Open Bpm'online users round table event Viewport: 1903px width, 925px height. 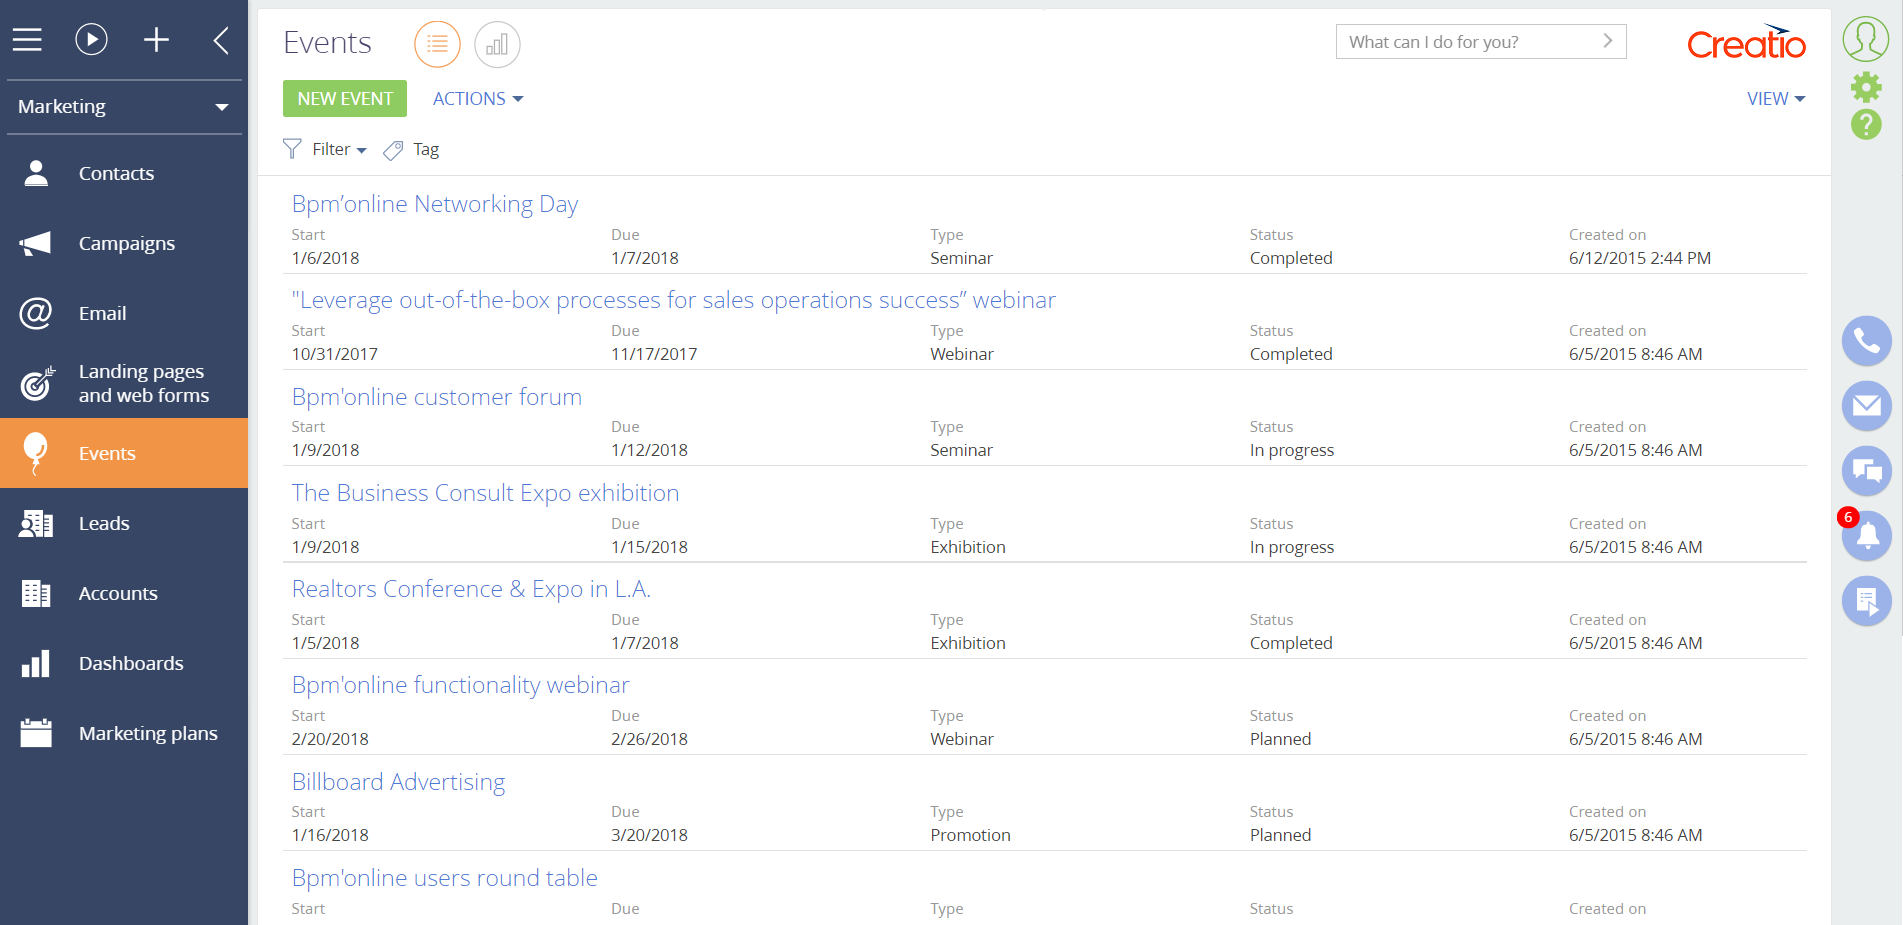tap(444, 878)
